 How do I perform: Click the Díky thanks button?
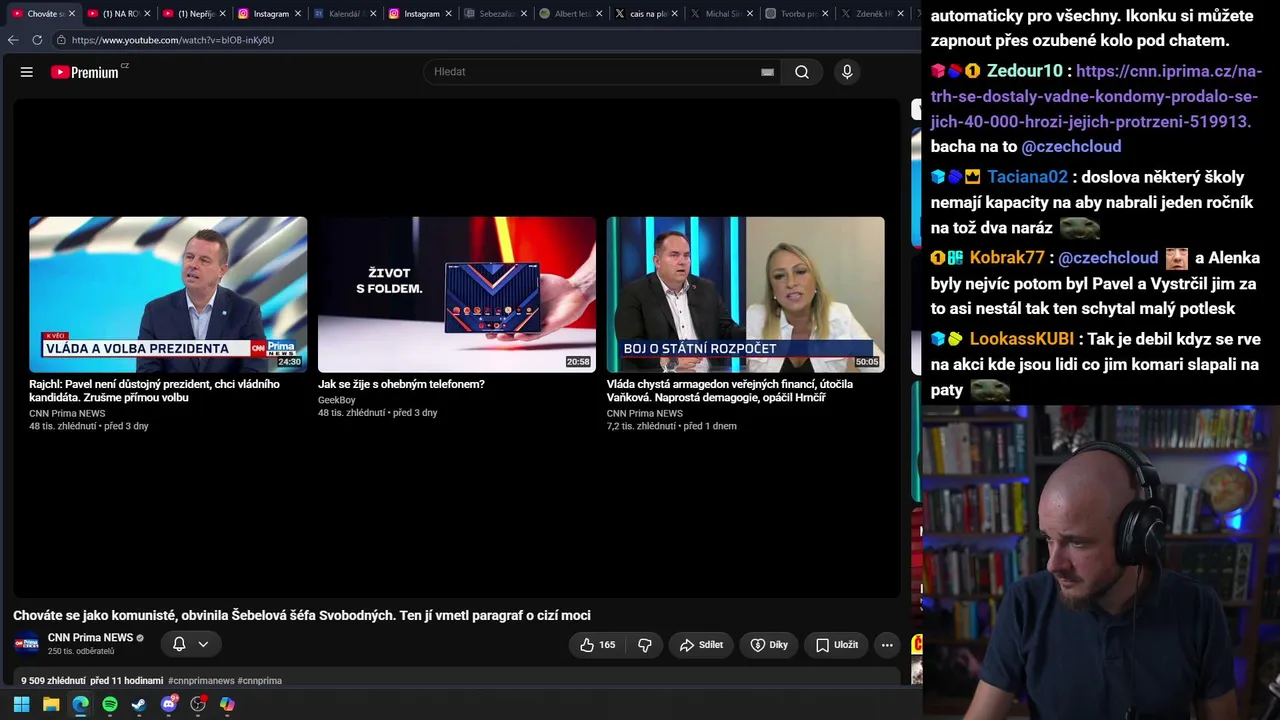[x=769, y=645]
